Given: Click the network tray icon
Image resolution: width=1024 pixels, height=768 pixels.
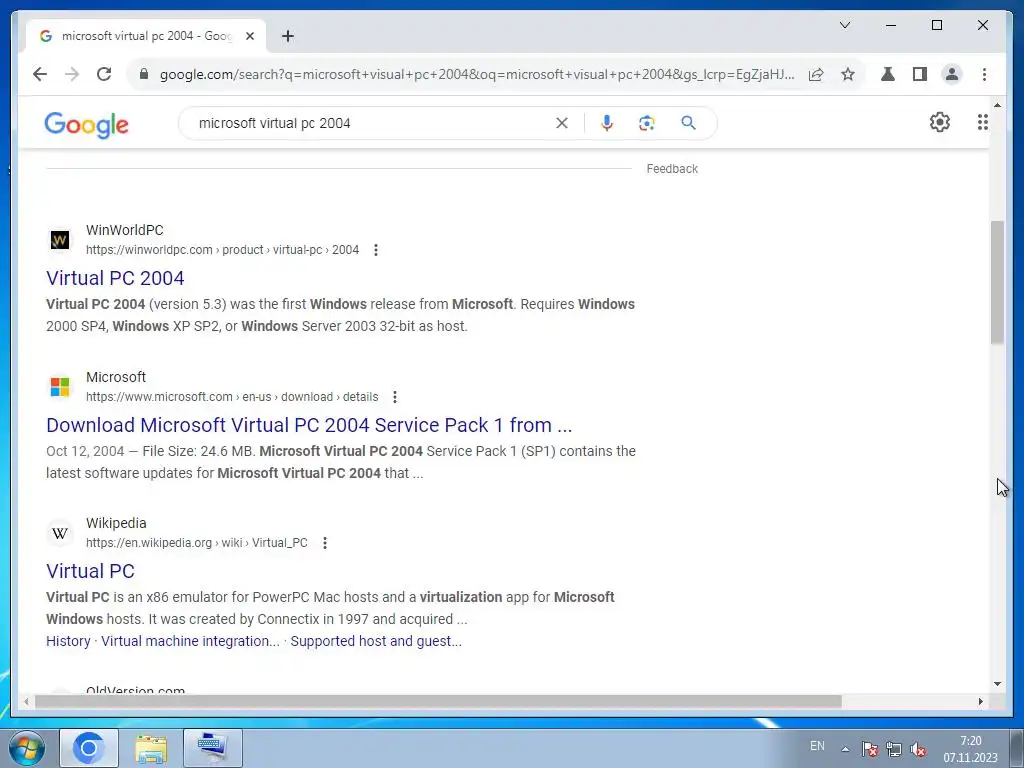Looking at the screenshot, I should click(x=893, y=749).
